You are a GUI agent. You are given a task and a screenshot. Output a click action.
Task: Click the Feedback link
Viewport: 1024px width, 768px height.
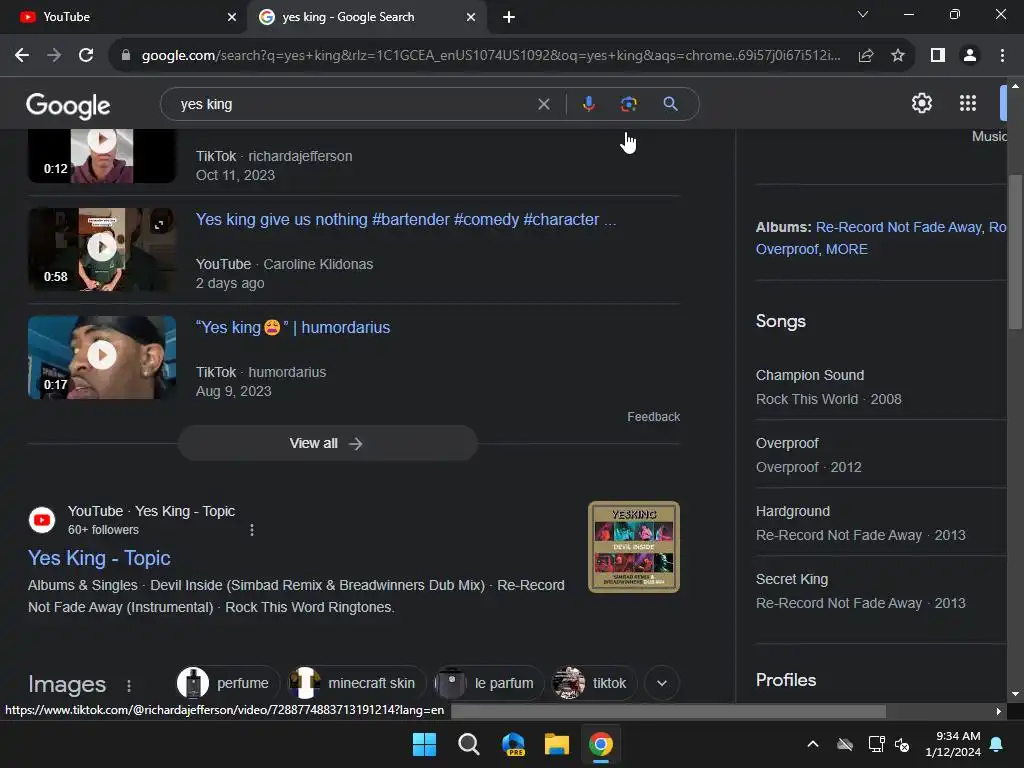653,417
